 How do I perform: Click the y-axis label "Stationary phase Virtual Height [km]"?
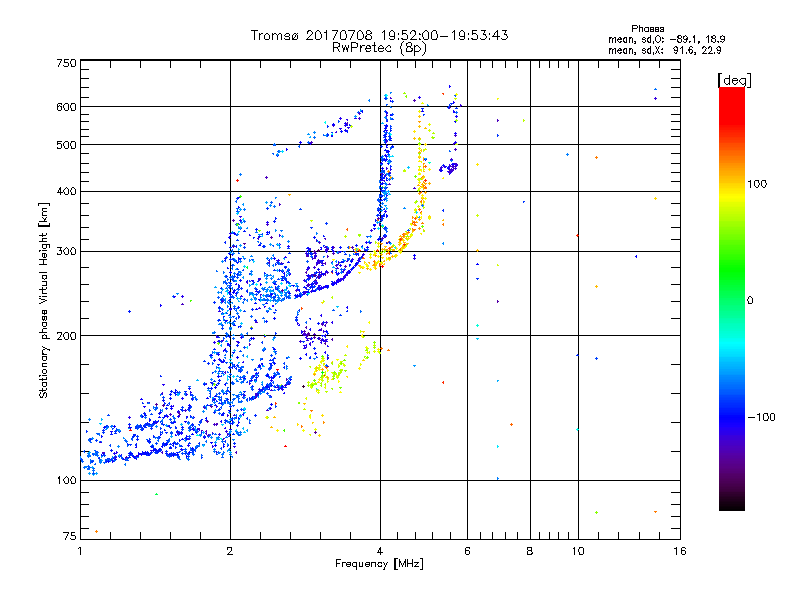(x=43, y=300)
